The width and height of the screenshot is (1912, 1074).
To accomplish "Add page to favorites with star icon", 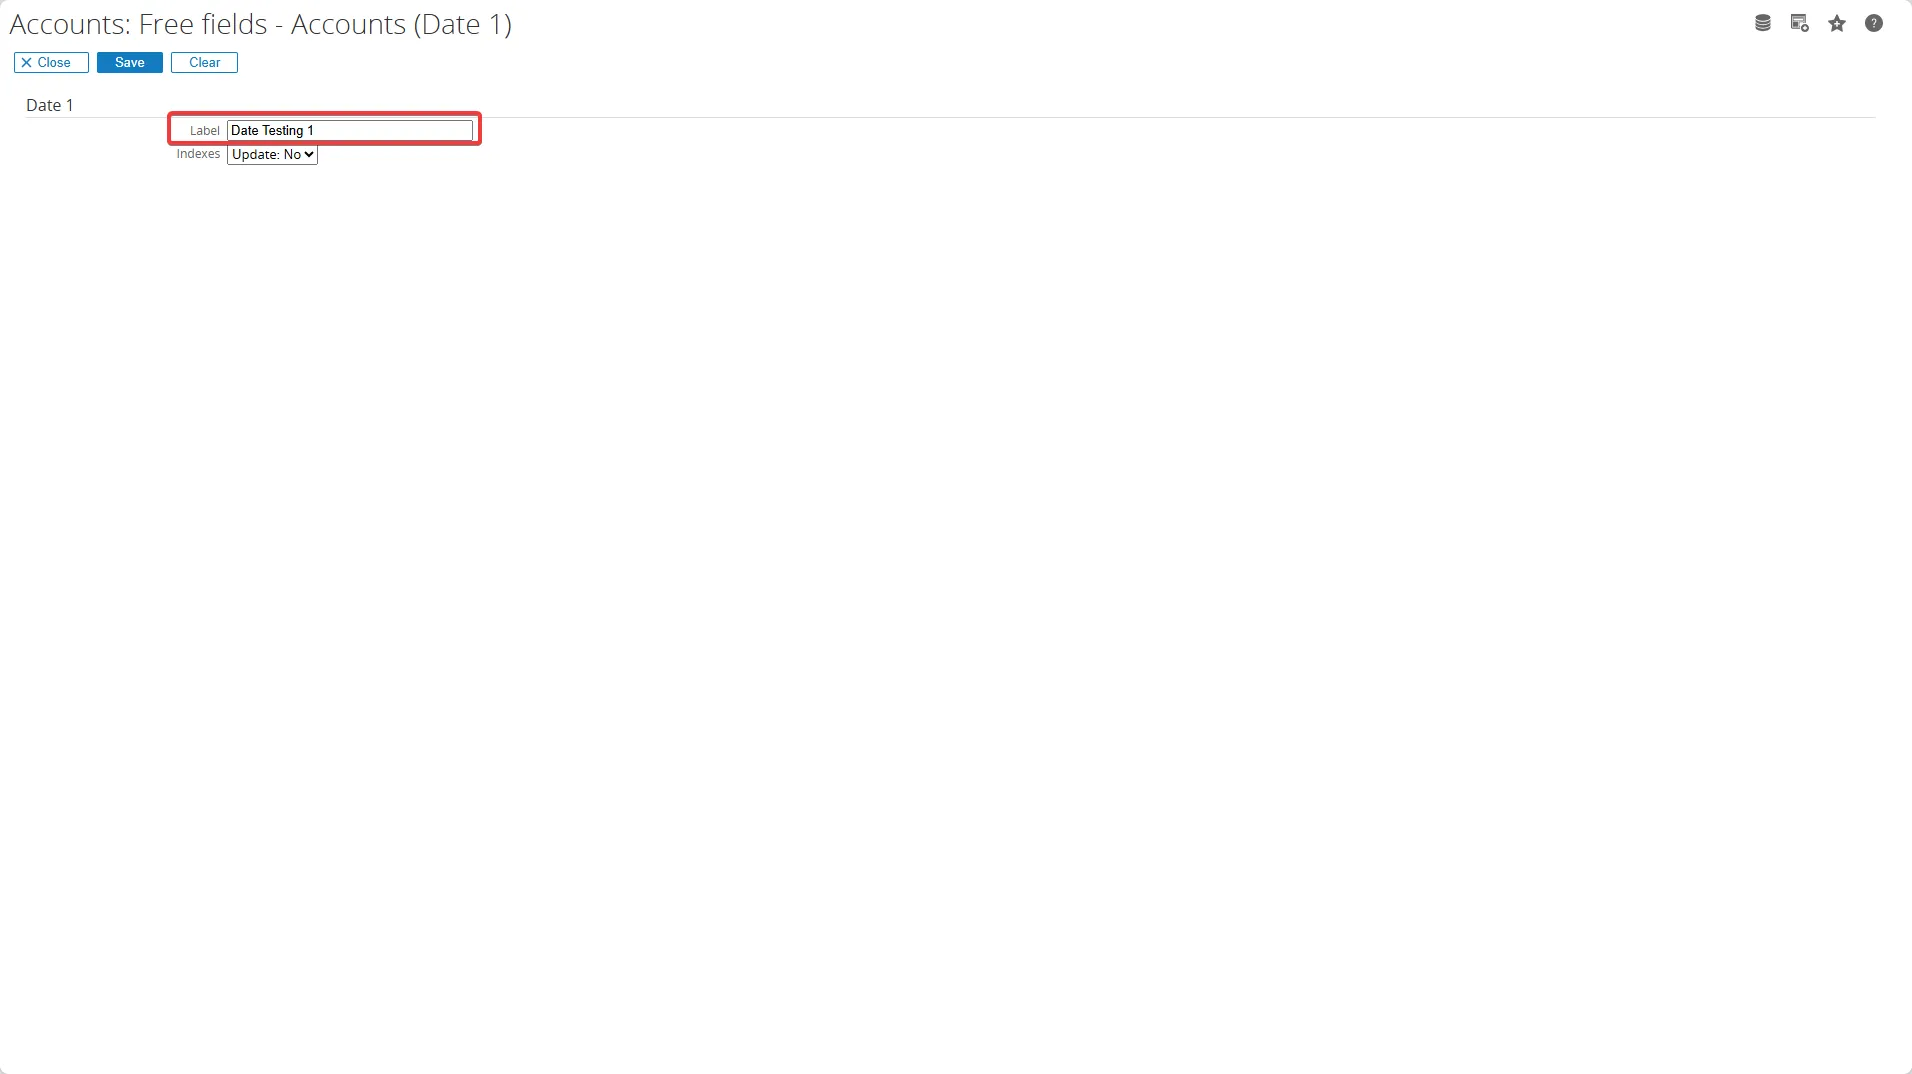I will click(1837, 23).
